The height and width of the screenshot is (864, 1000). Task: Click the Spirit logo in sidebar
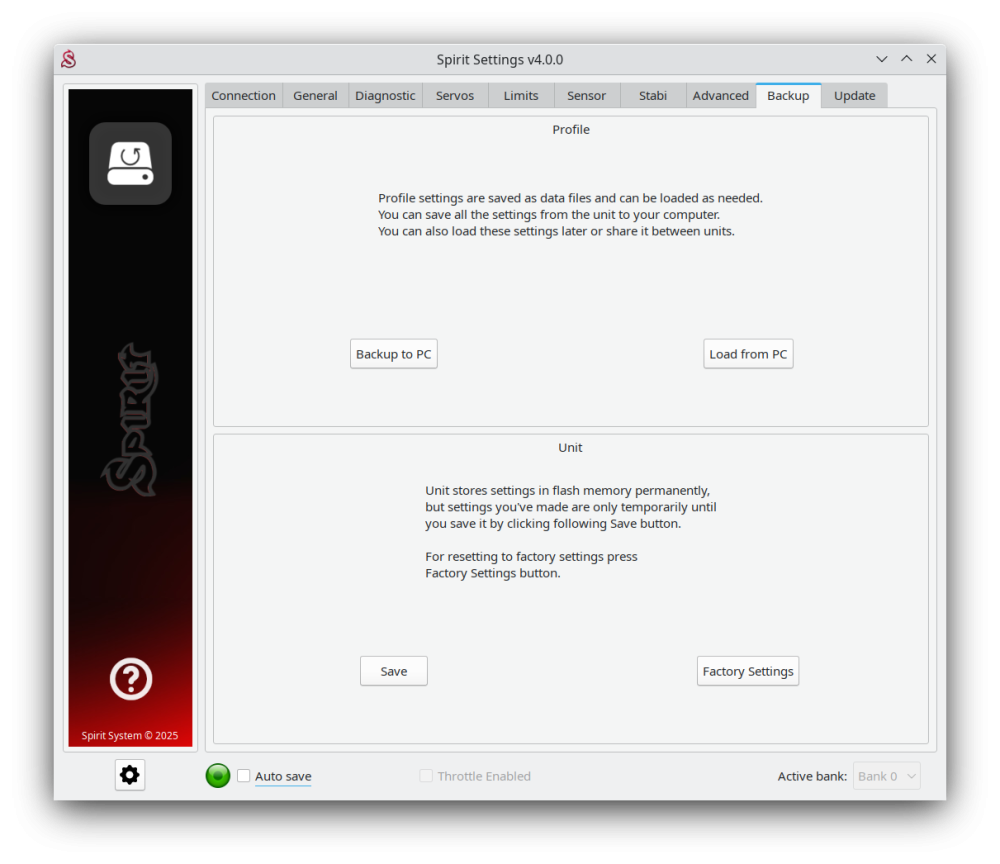130,420
